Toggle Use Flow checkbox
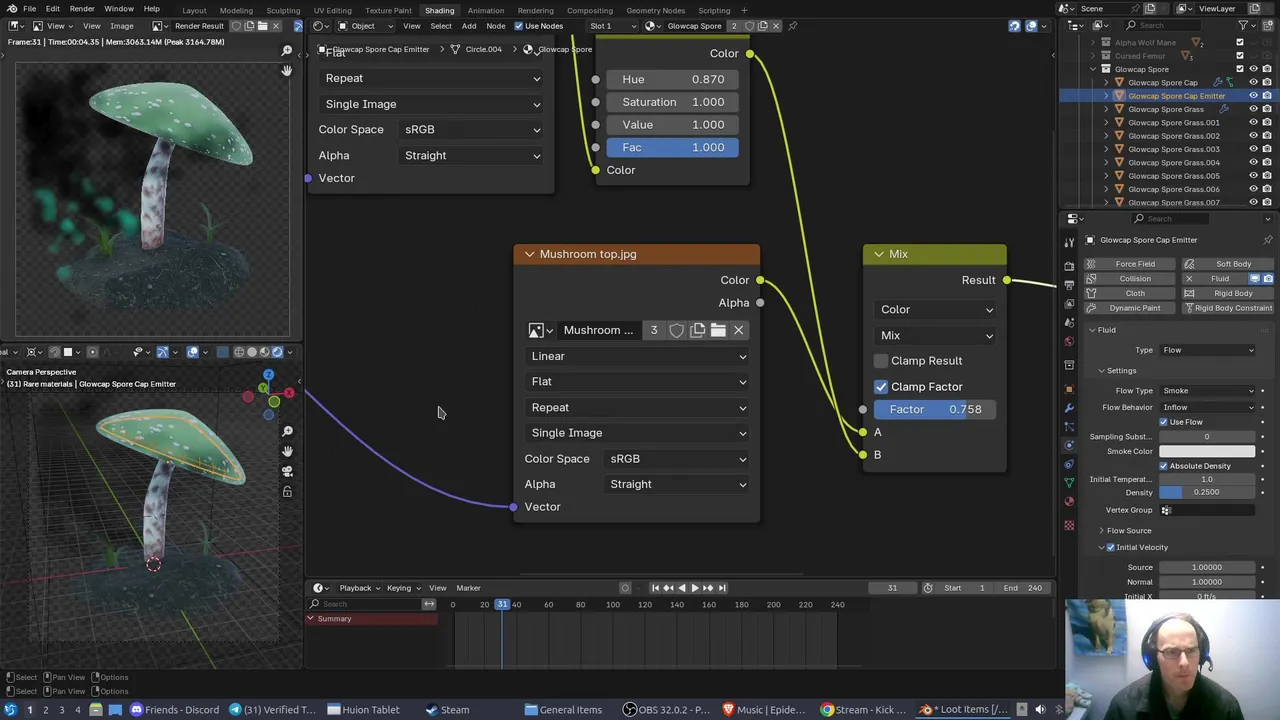The image size is (1280, 720). click(x=1164, y=422)
